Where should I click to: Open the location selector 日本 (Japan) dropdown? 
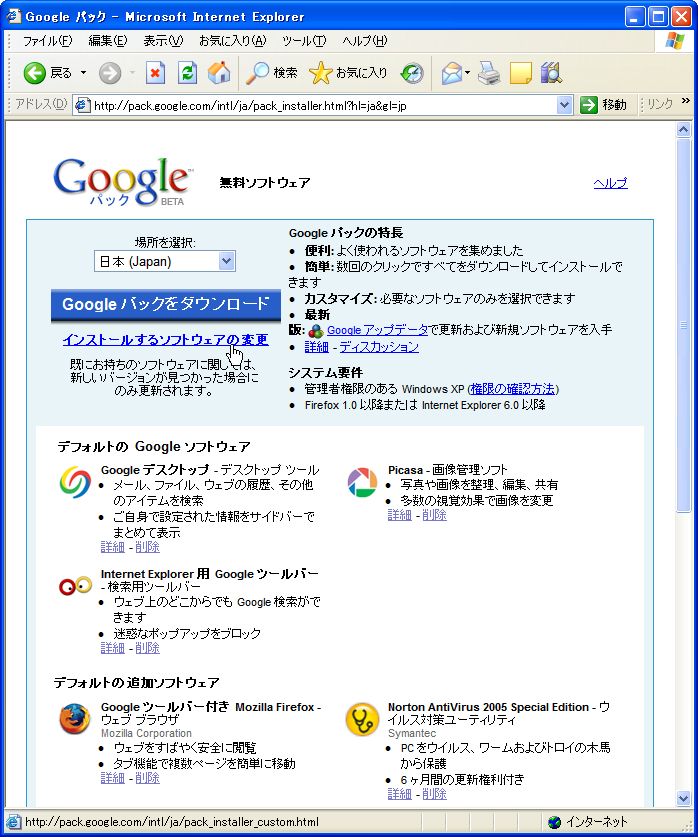pos(164,262)
